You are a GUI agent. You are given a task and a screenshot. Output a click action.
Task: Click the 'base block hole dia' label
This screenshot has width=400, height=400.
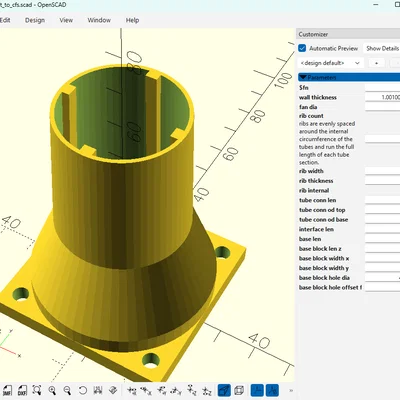pyautogui.click(x=324, y=278)
